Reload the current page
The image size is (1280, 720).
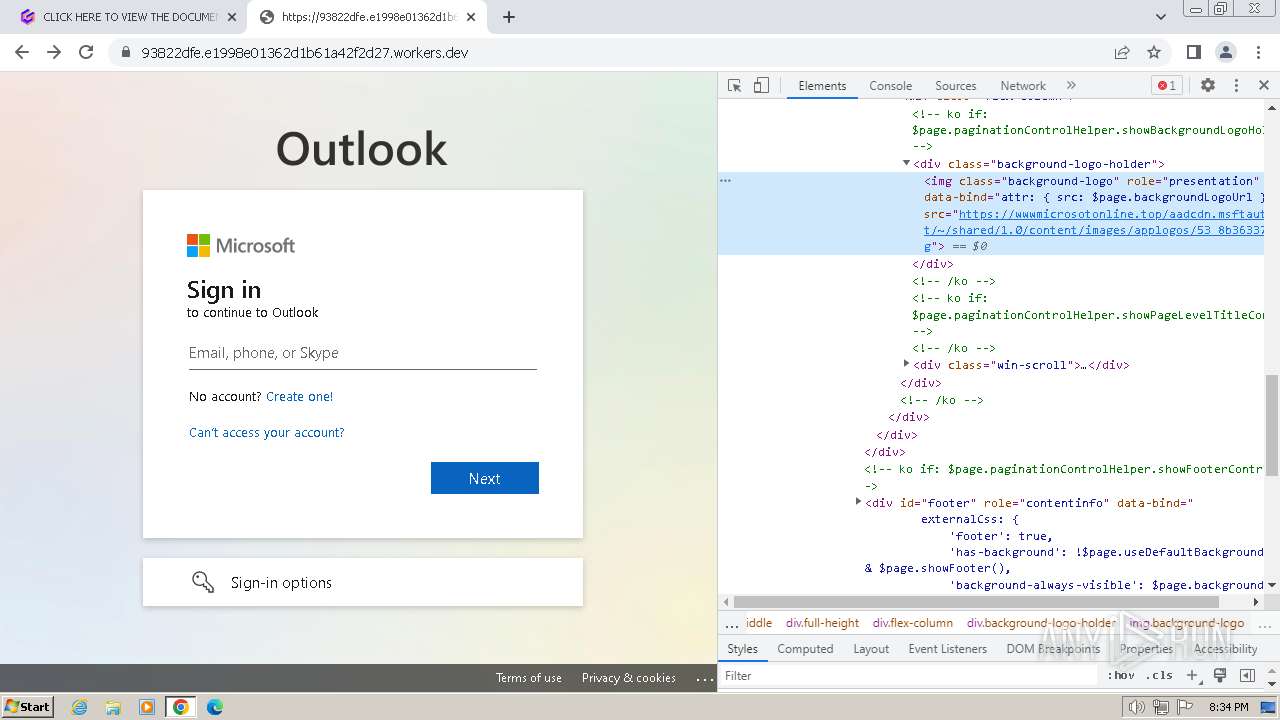point(86,52)
